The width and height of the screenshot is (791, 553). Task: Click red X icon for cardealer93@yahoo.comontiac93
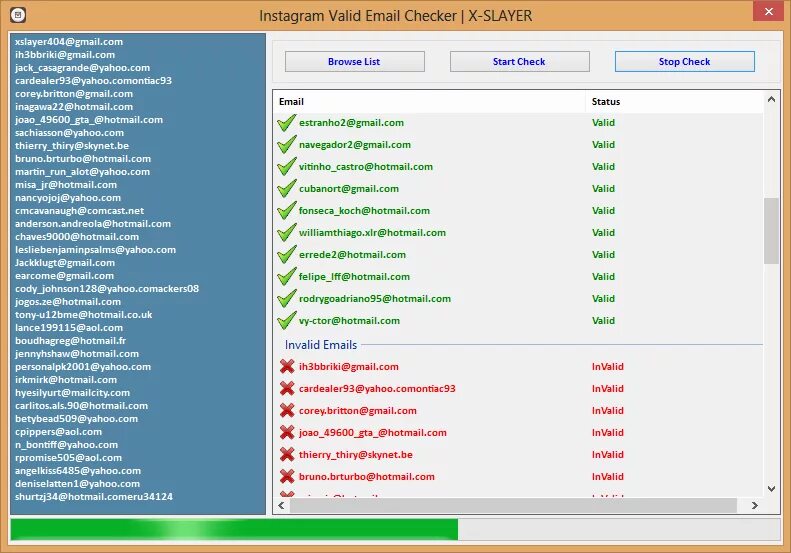click(x=287, y=389)
